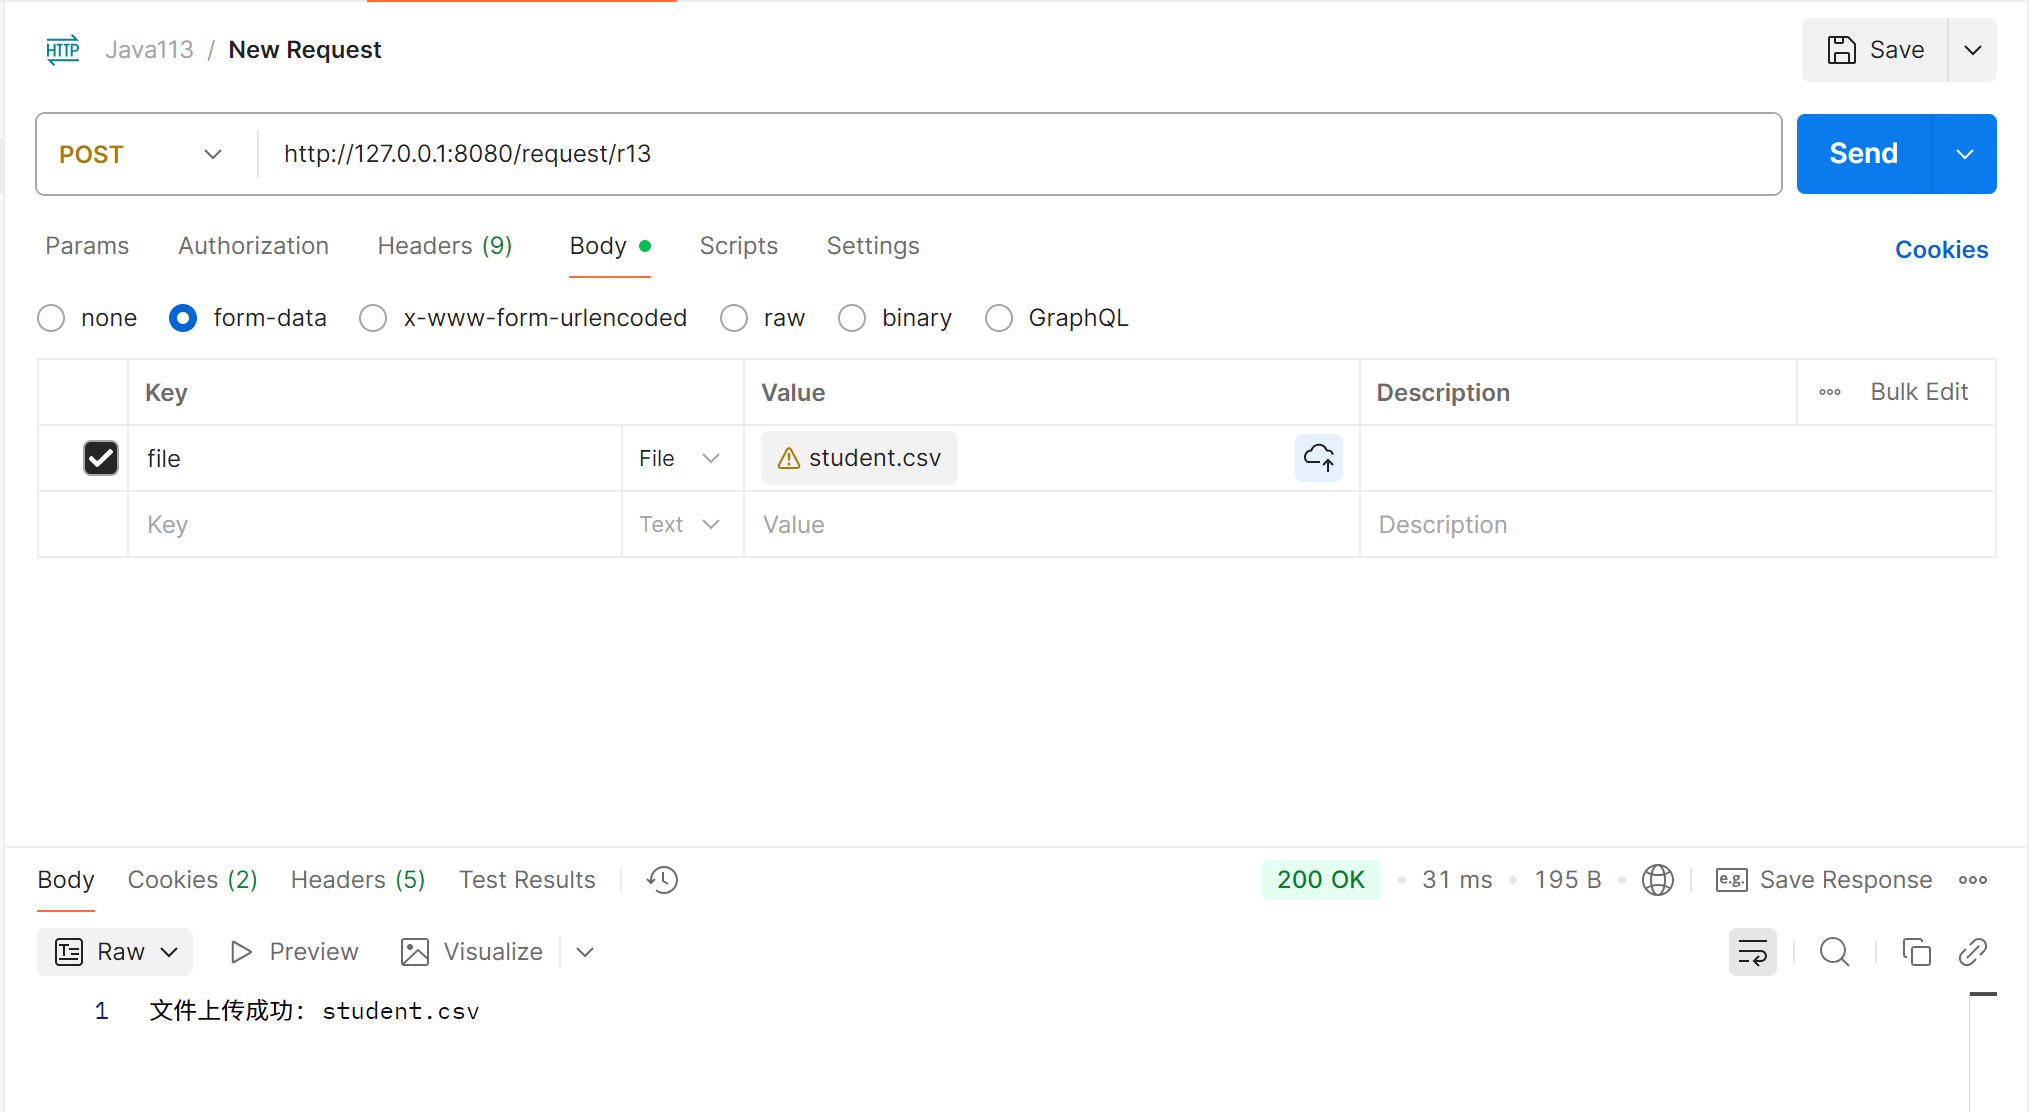
Task: Click the response link icon
Action: 1972,952
